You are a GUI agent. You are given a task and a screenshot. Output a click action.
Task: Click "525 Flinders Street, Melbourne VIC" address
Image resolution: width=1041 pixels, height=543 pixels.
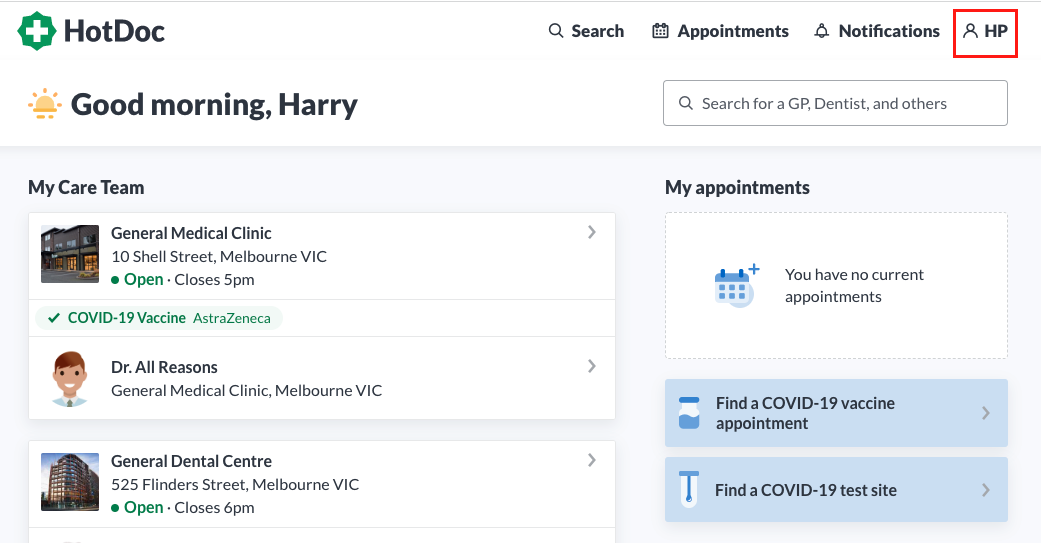tap(235, 484)
